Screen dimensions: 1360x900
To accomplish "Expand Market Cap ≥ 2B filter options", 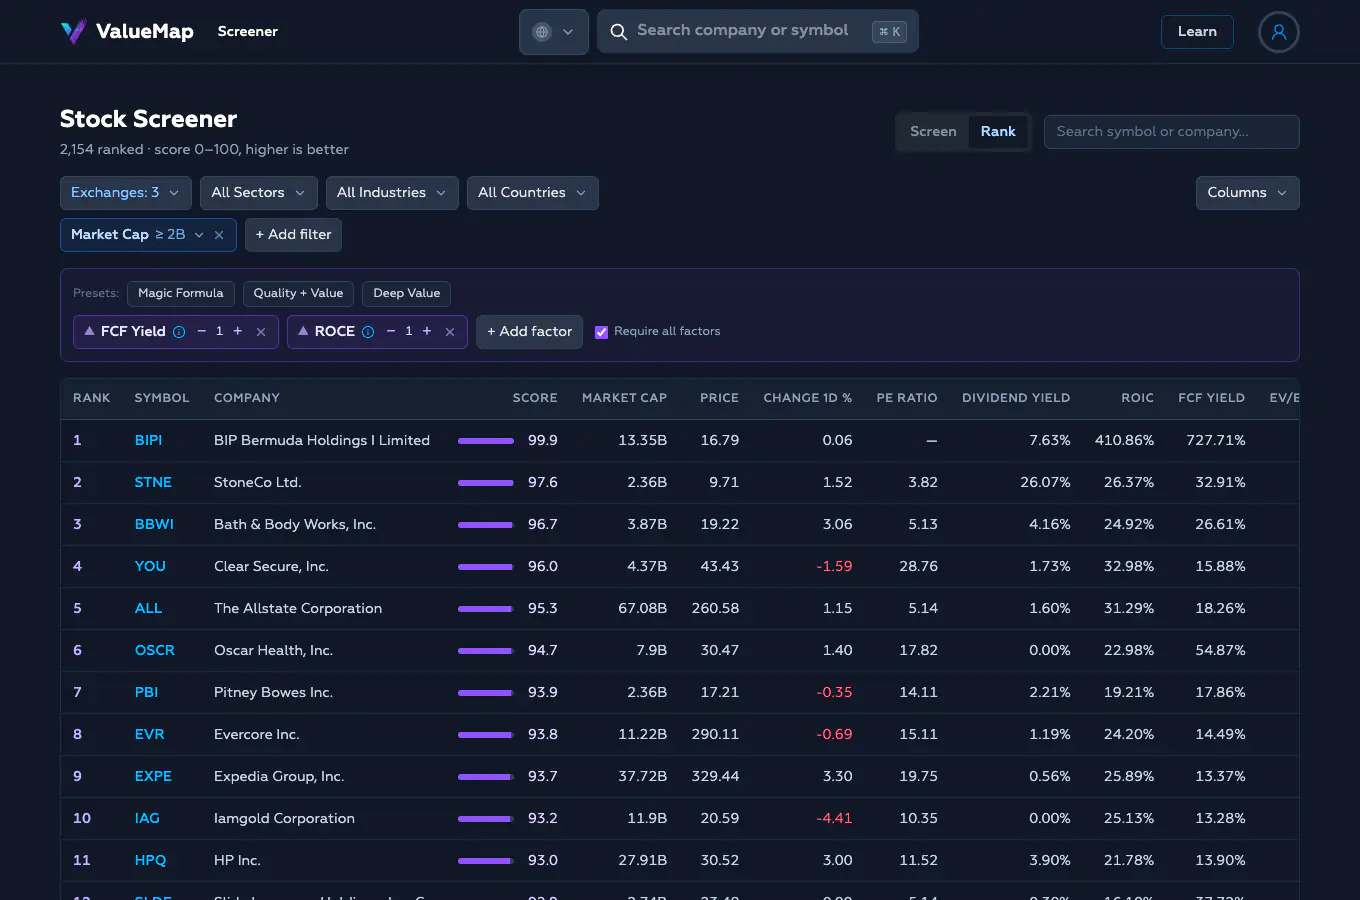I will pos(199,235).
